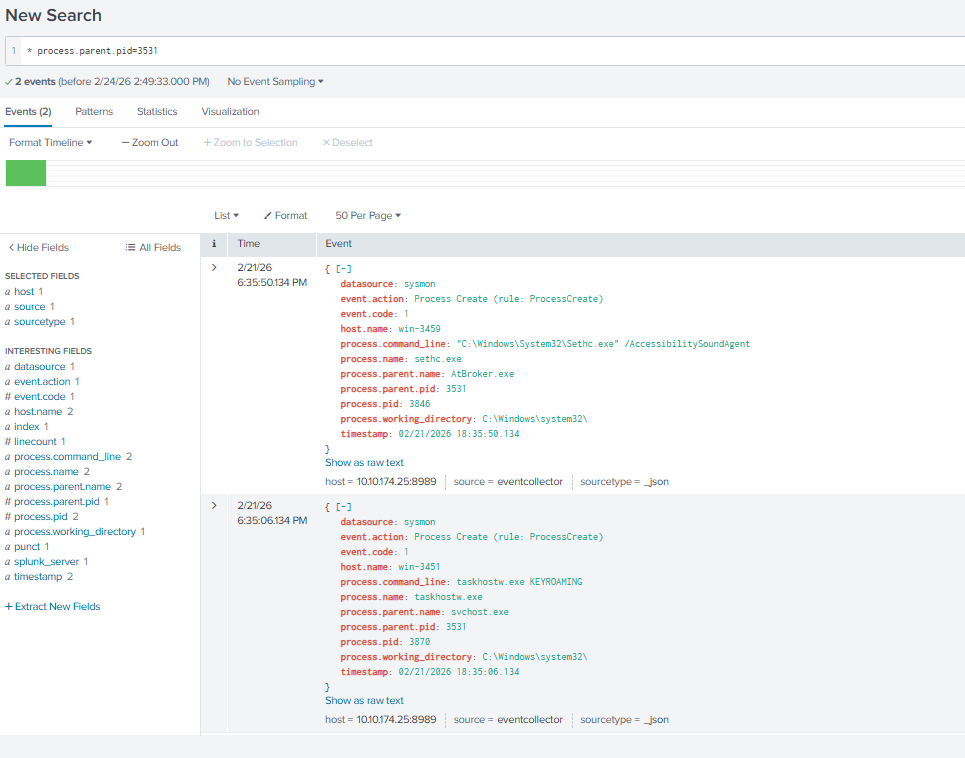Click the Format pencil button
Image resolution: width=965 pixels, height=758 pixels.
pos(285,215)
